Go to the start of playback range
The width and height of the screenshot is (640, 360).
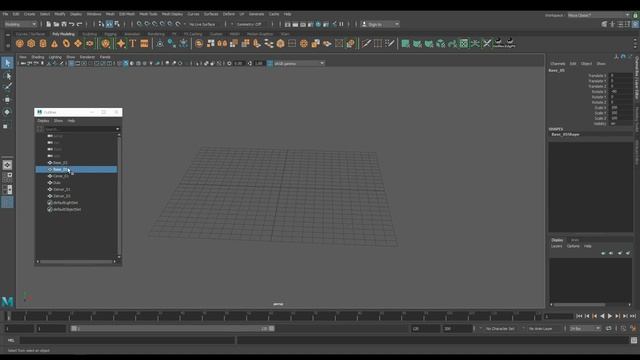(x=579, y=316)
